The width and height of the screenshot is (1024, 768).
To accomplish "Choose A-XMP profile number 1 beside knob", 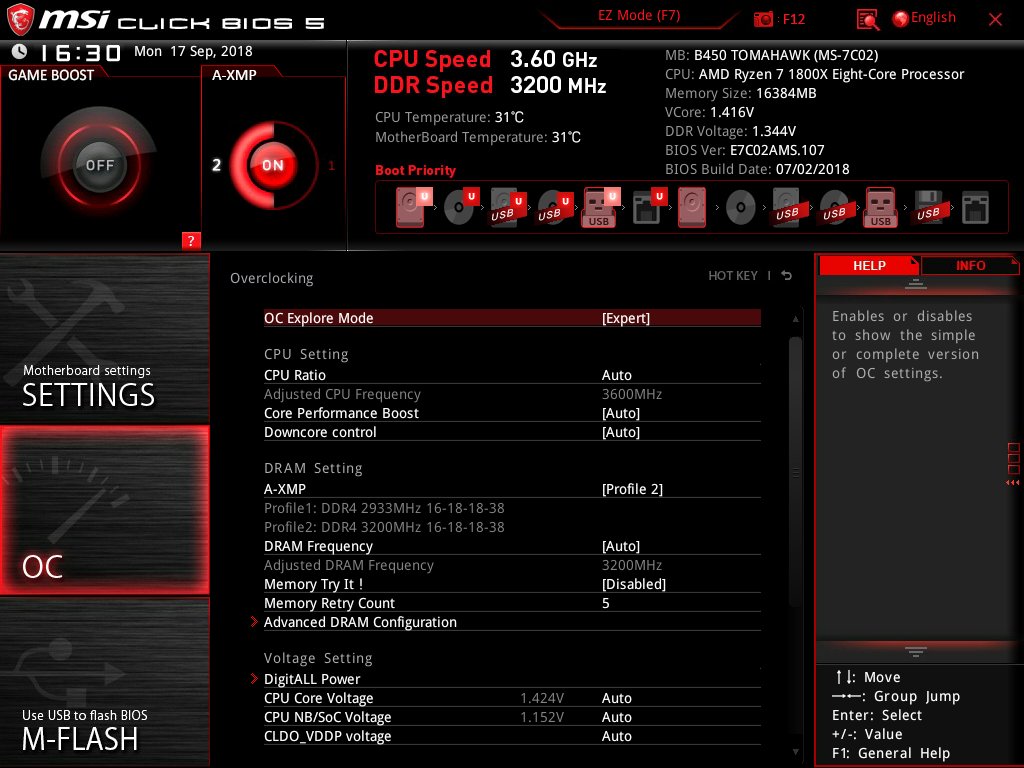I will click(x=331, y=166).
